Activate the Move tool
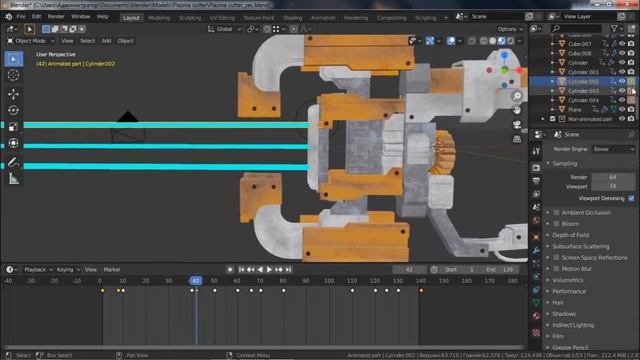 click(13, 94)
